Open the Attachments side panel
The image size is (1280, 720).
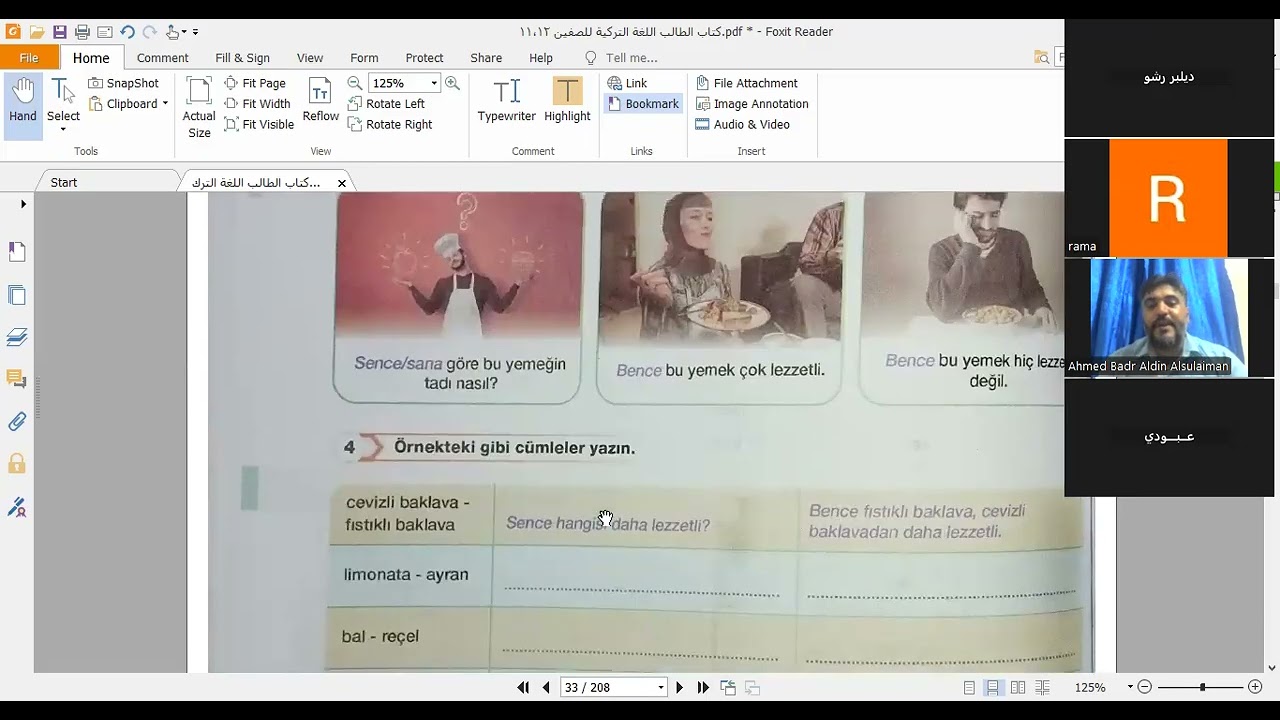pos(17,421)
